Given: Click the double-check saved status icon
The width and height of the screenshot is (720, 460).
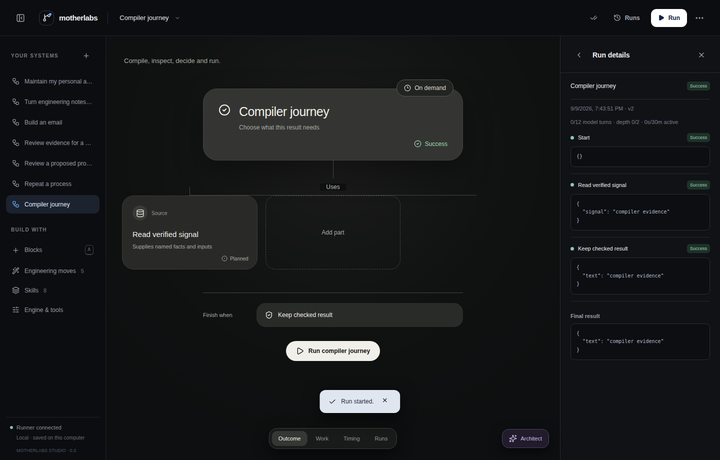Looking at the screenshot, I should tap(594, 18).
